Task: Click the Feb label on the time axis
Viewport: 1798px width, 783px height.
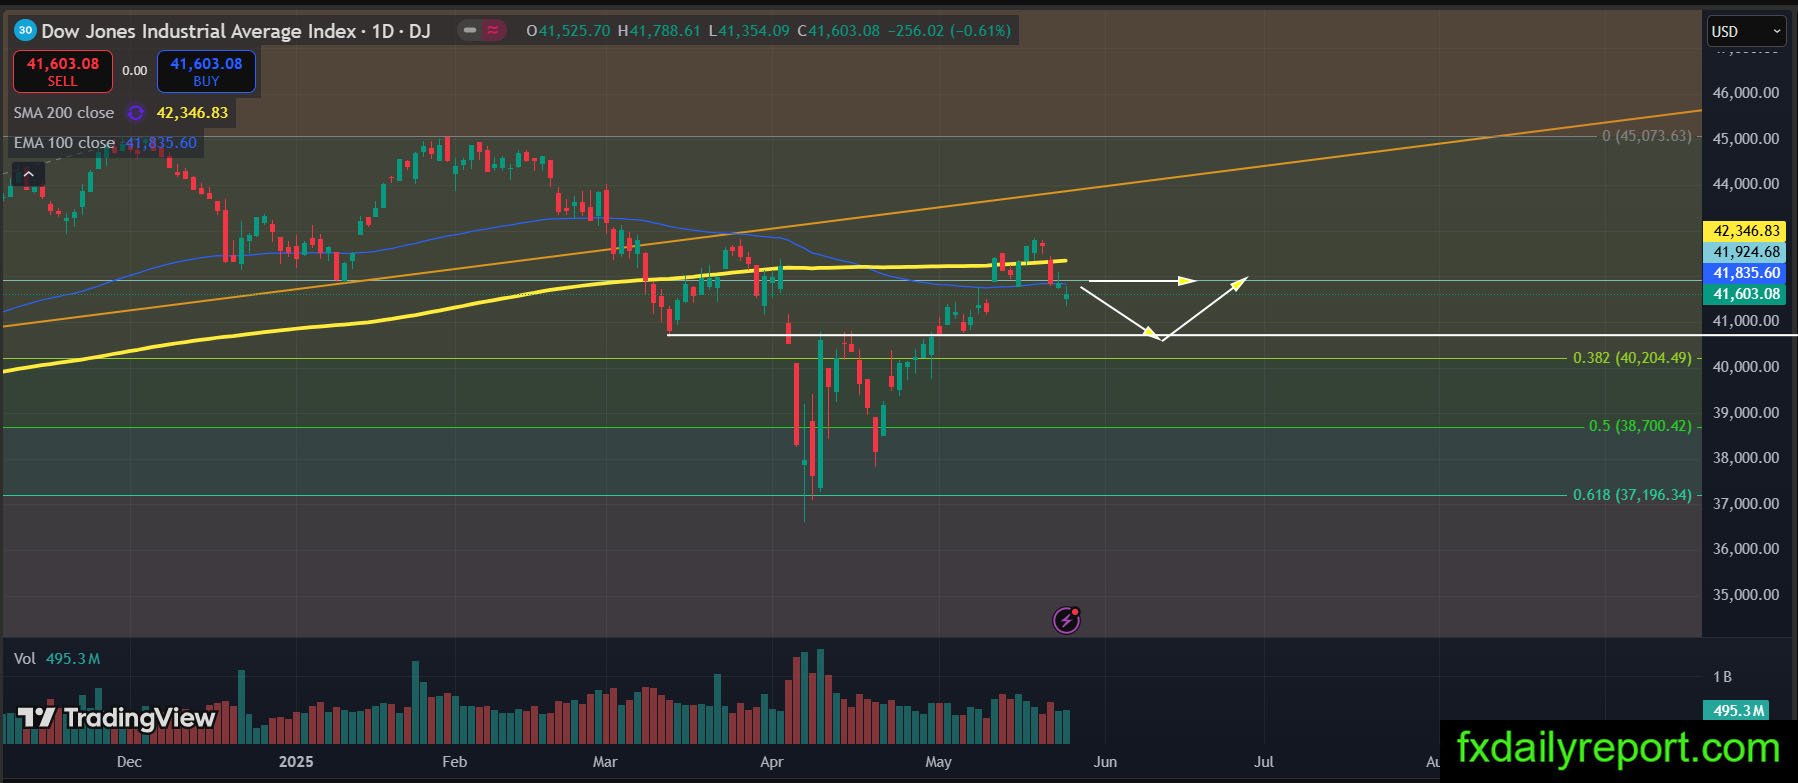Action: (454, 762)
